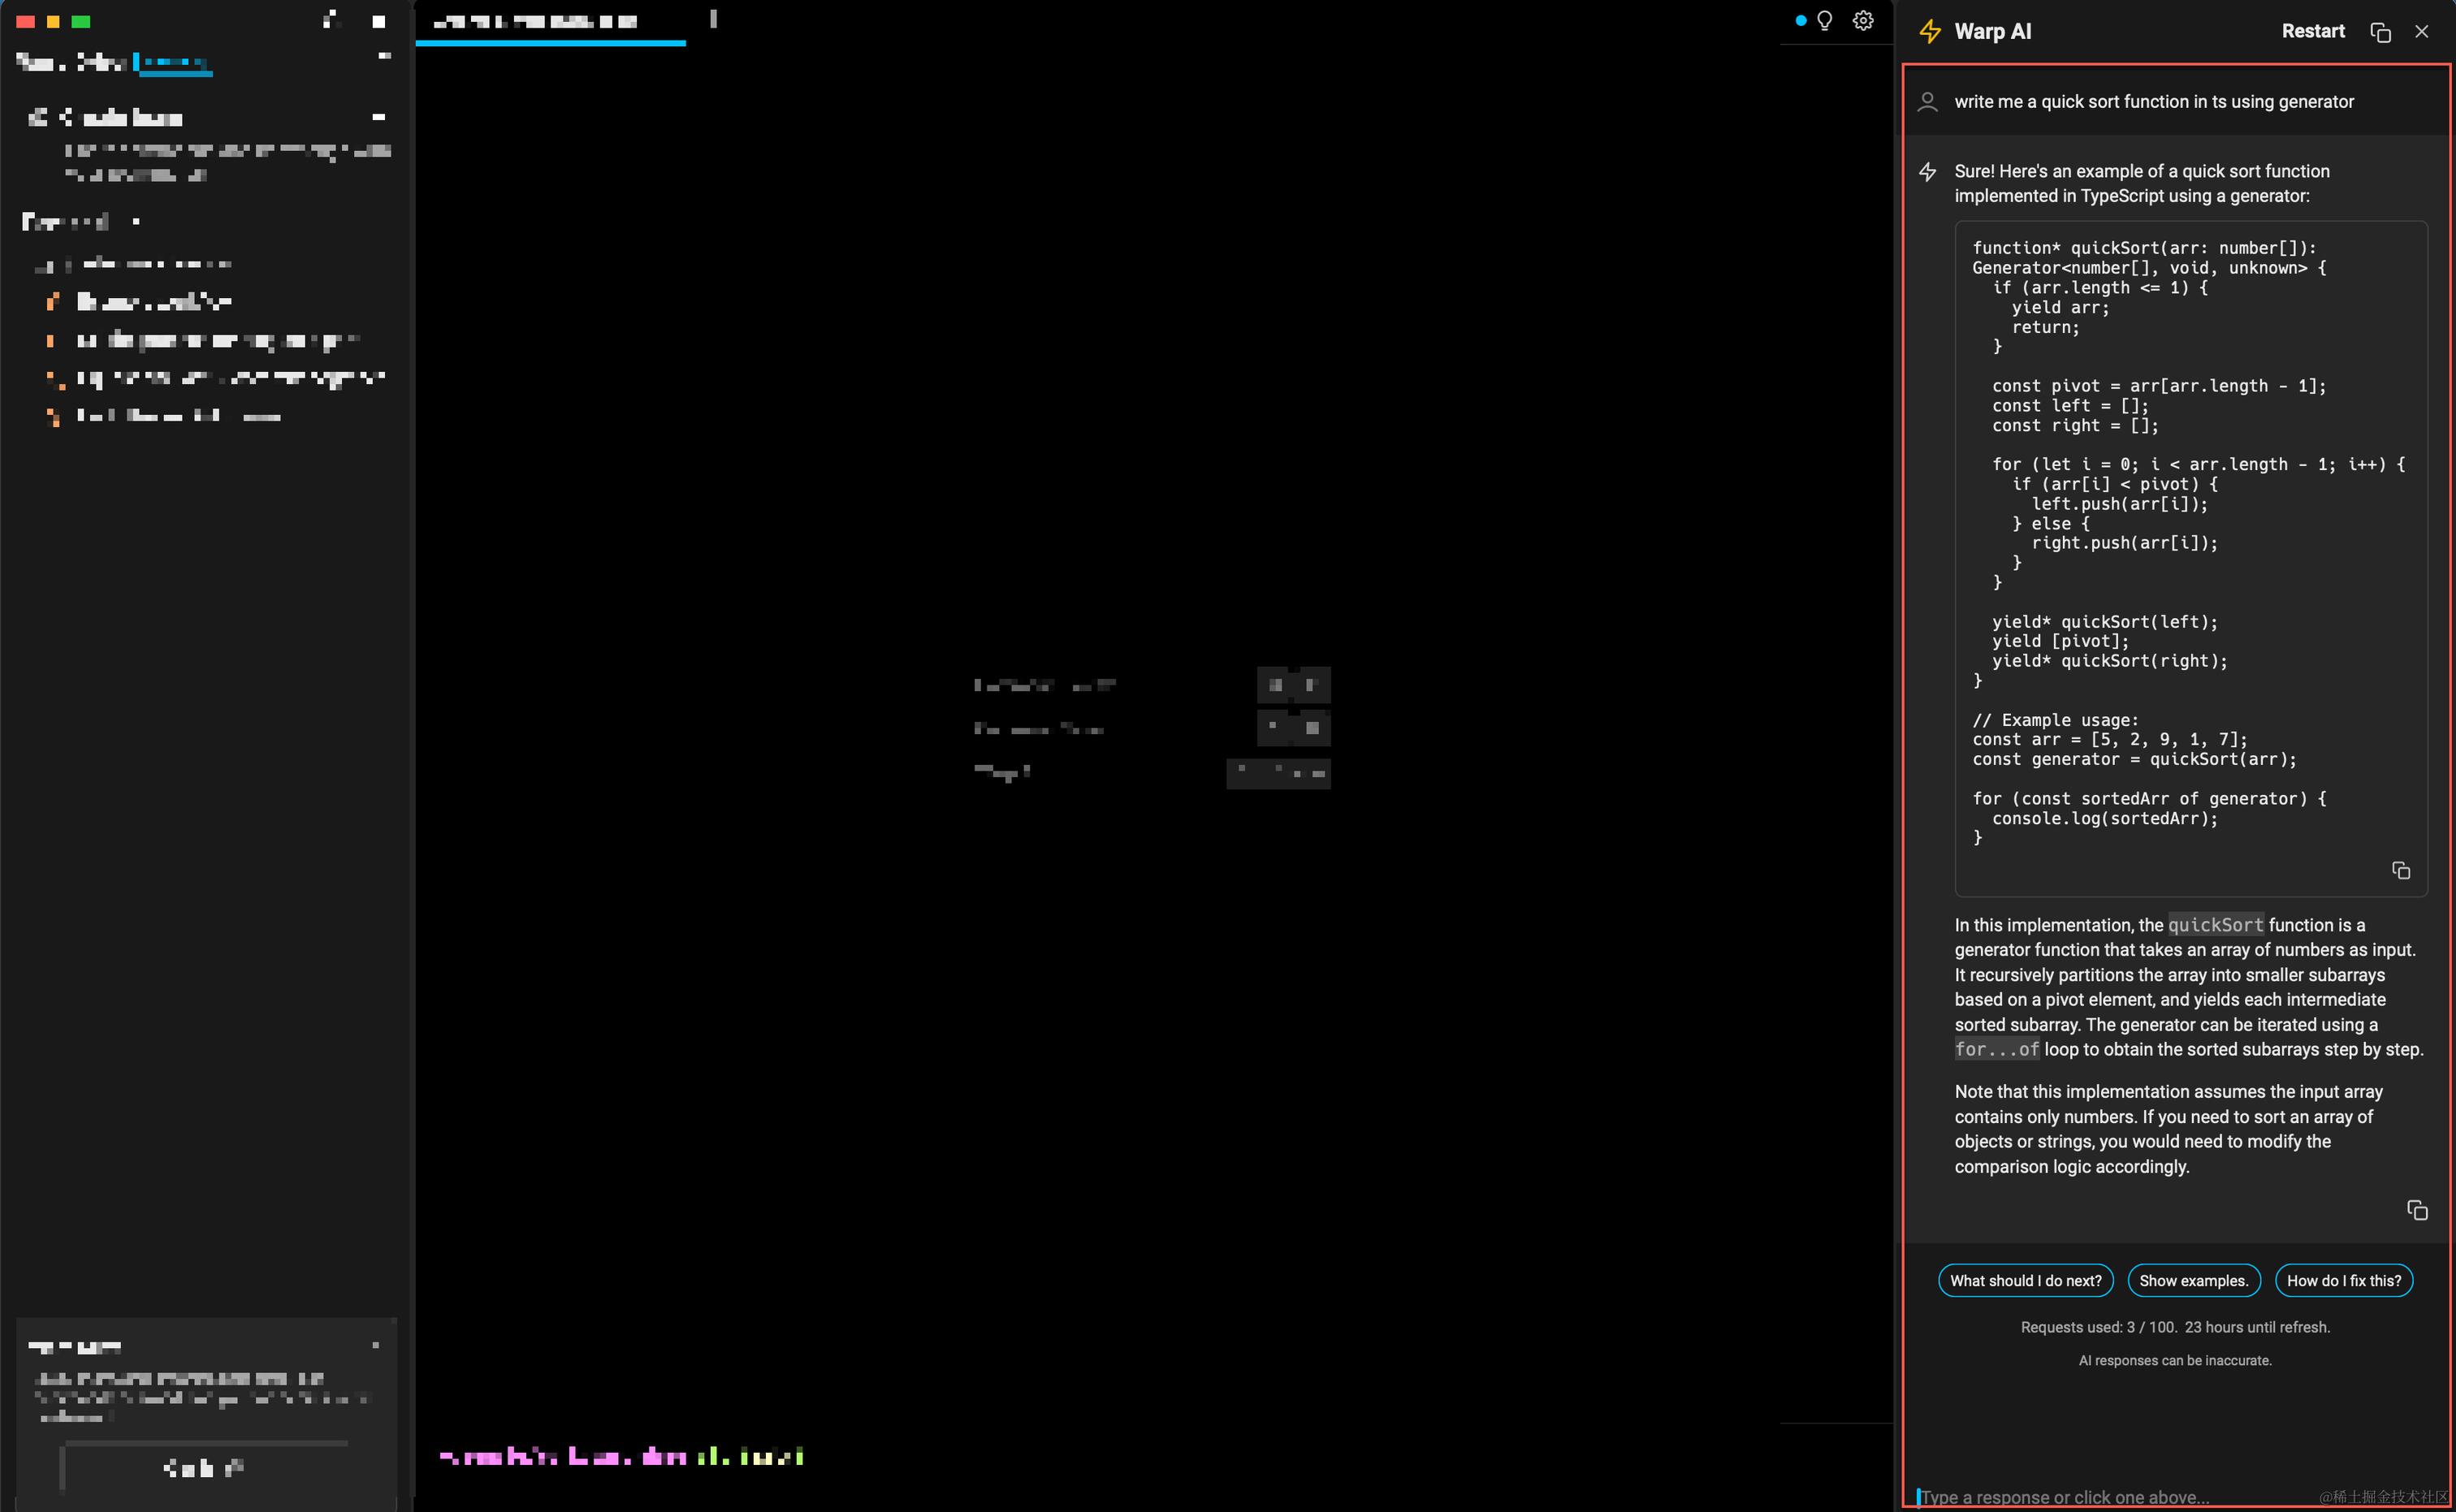The image size is (2456, 1512).
Task: Click the user avatar beside the prompt
Action: click(1927, 102)
